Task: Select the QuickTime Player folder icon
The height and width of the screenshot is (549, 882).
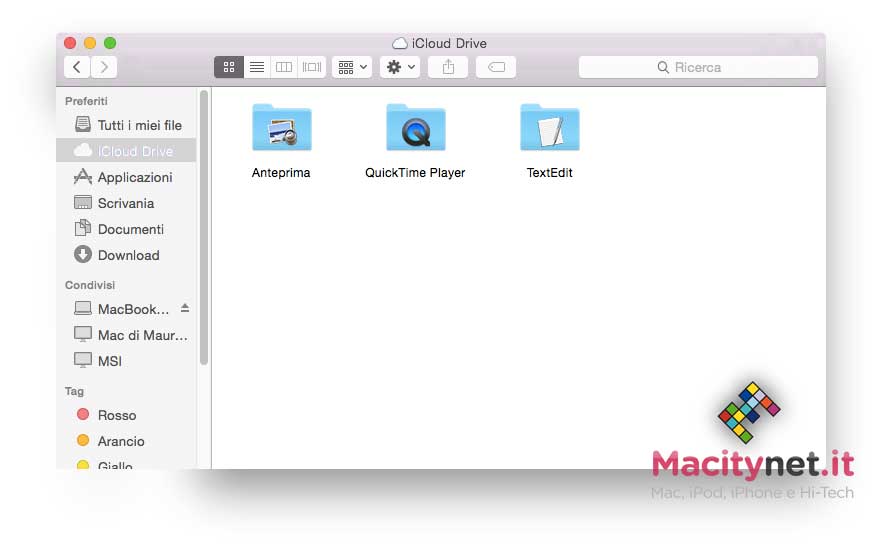Action: tap(416, 128)
